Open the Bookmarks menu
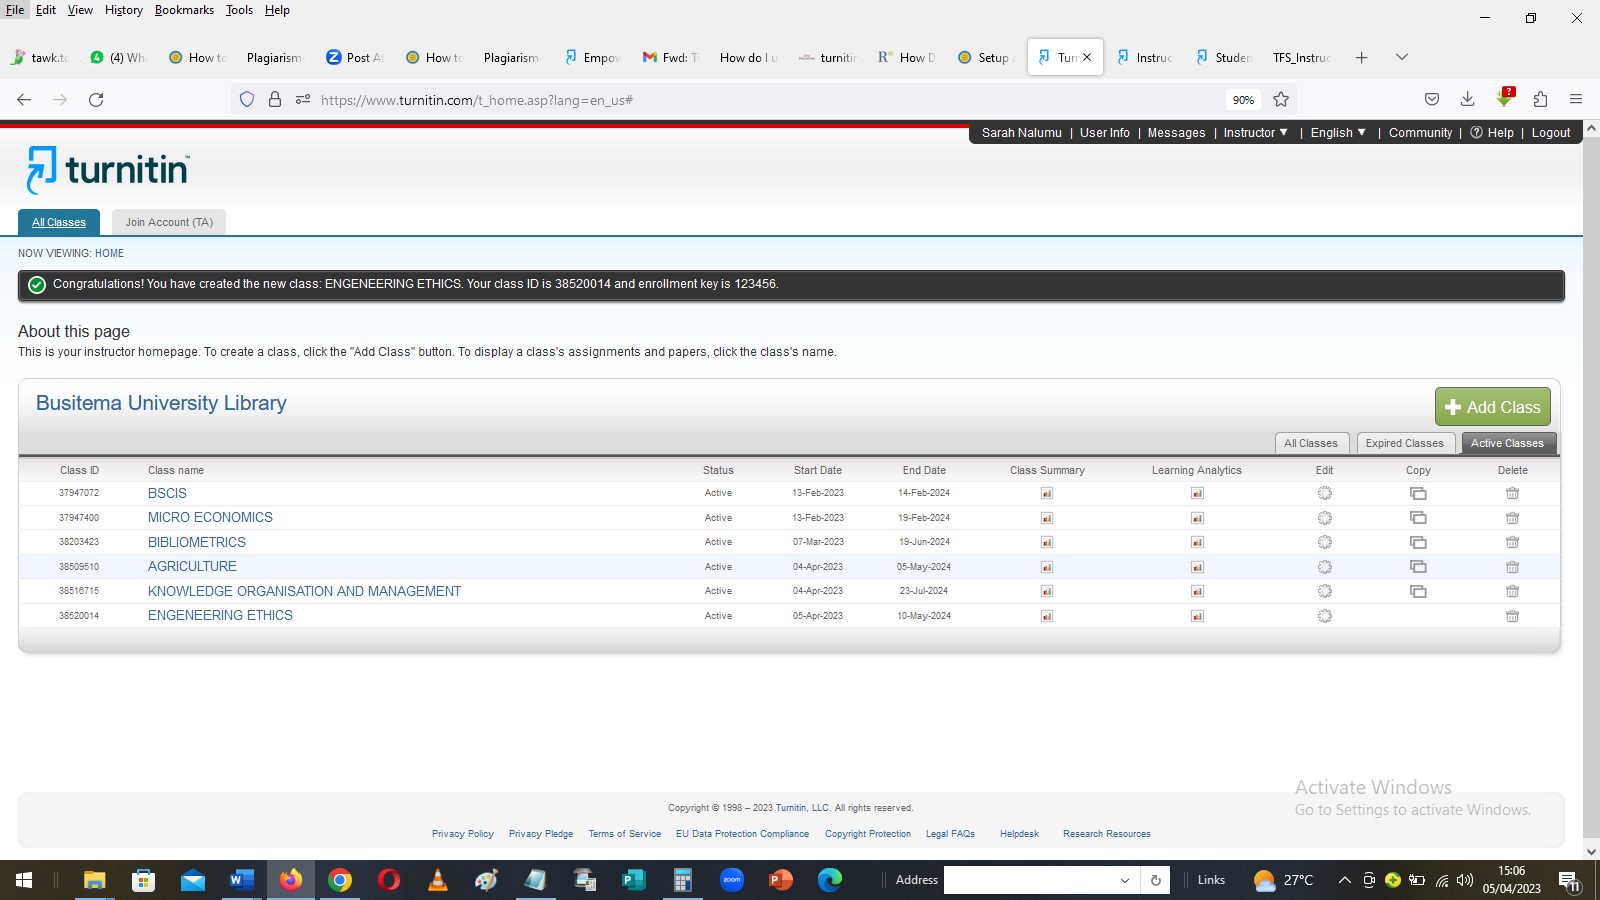 (x=184, y=10)
